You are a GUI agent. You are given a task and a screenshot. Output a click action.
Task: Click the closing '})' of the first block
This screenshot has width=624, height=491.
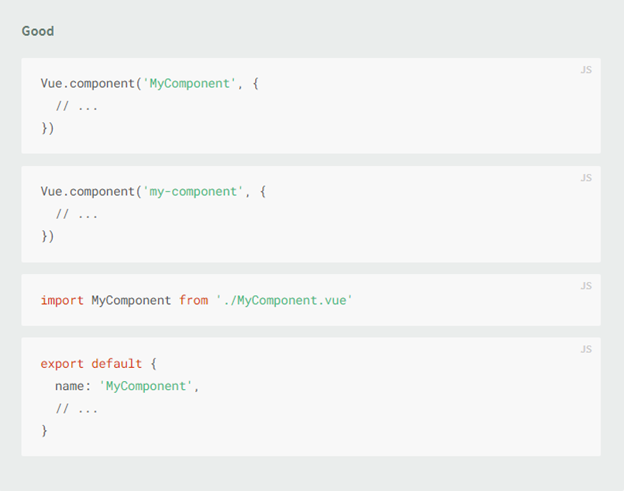pos(48,128)
